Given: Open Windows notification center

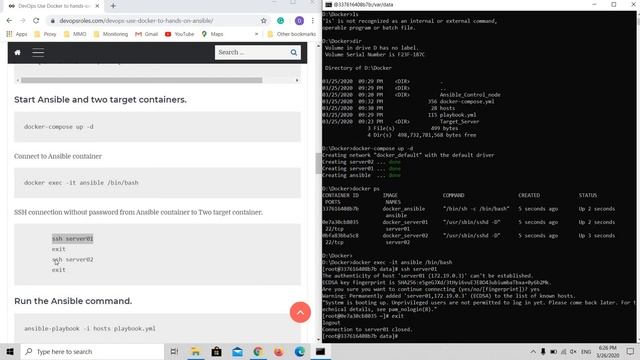Looking at the screenshot, I should (630, 351).
